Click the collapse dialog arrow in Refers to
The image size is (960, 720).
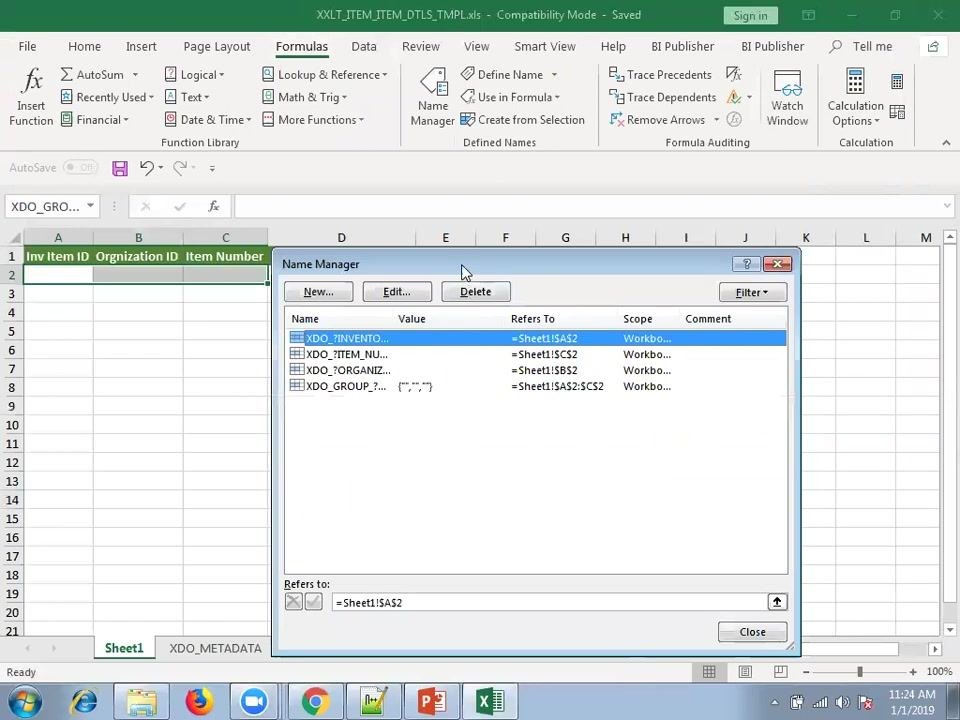click(x=777, y=602)
